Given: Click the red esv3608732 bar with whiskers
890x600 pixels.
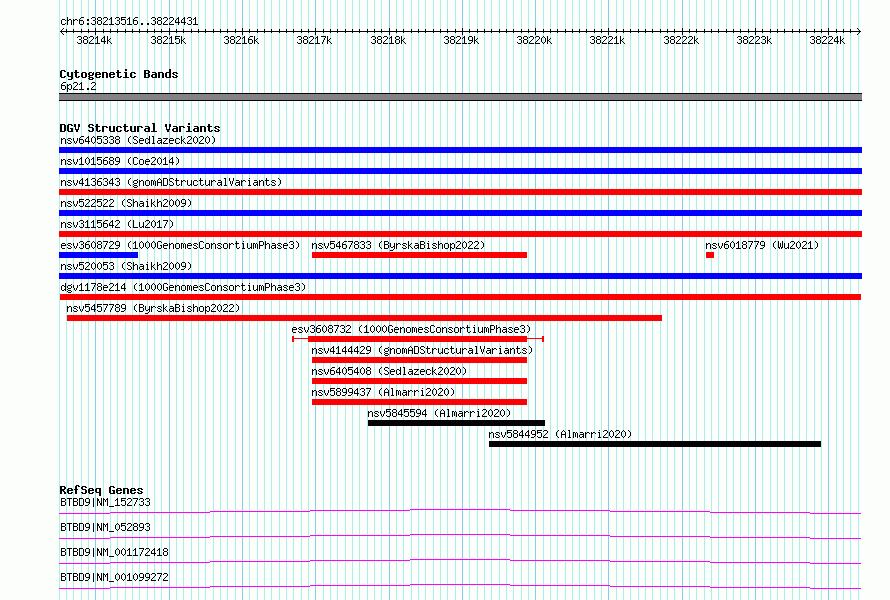Looking at the screenshot, I should (418, 339).
